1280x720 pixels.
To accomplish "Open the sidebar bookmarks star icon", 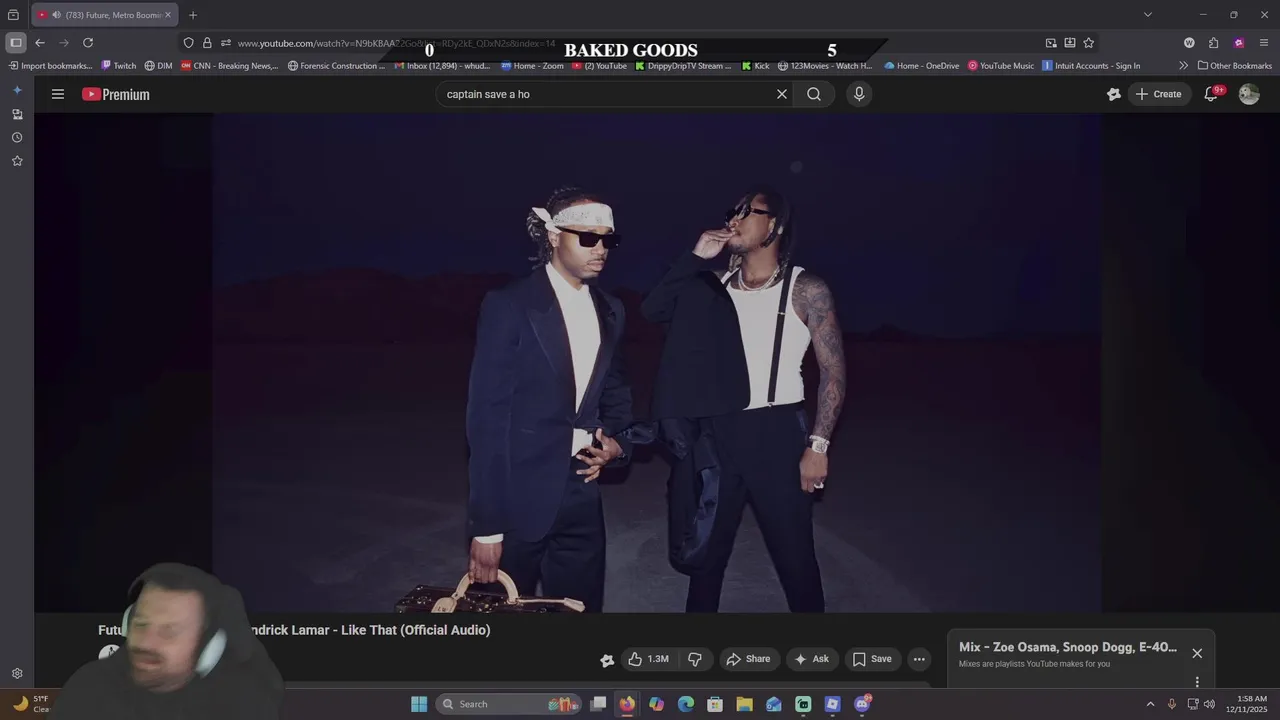I will click(x=17, y=161).
